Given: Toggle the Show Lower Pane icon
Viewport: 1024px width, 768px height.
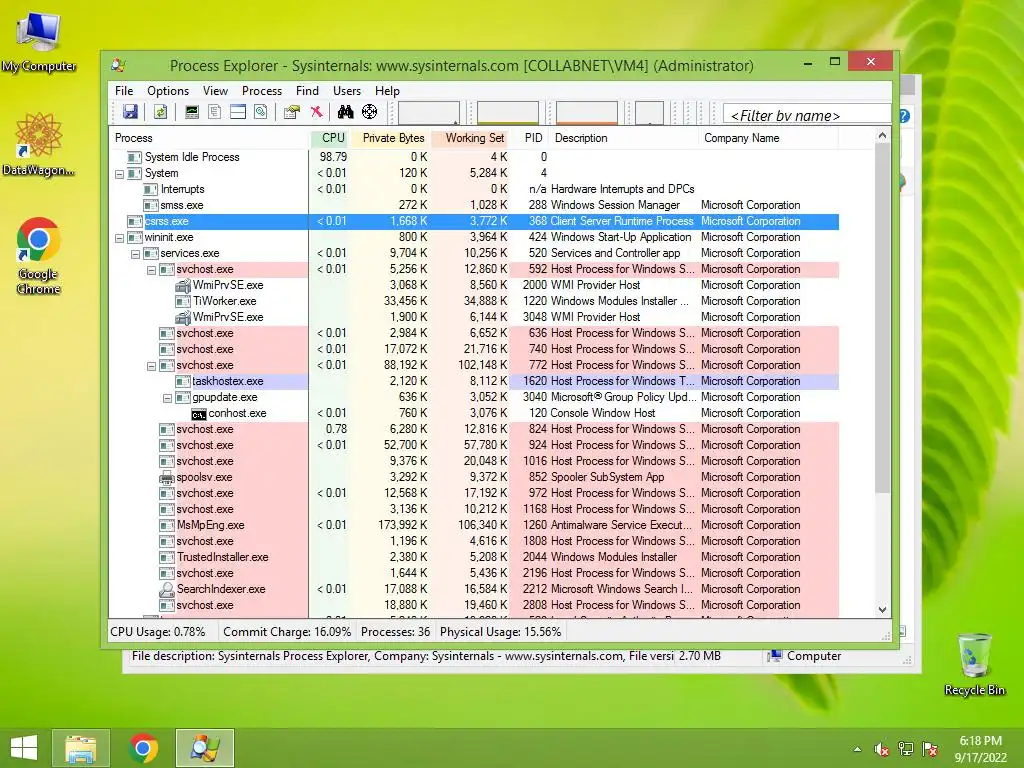Looking at the screenshot, I should point(238,112).
